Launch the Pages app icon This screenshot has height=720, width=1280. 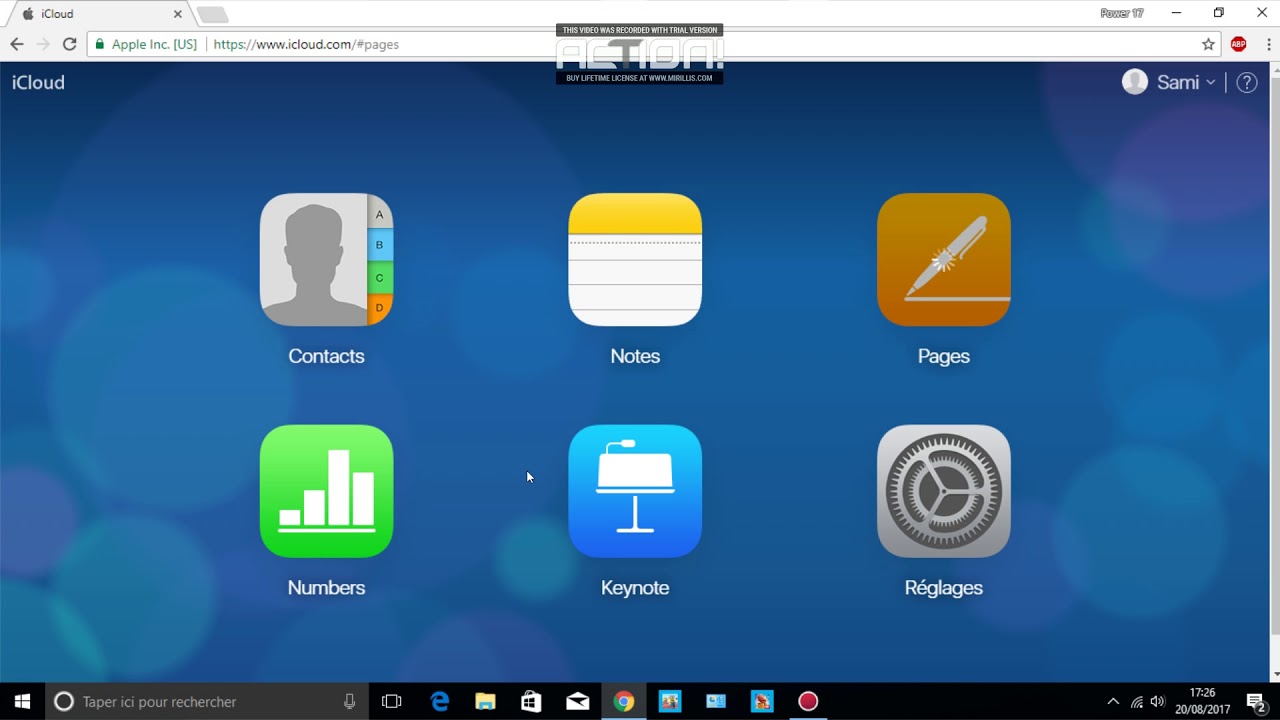(944, 260)
